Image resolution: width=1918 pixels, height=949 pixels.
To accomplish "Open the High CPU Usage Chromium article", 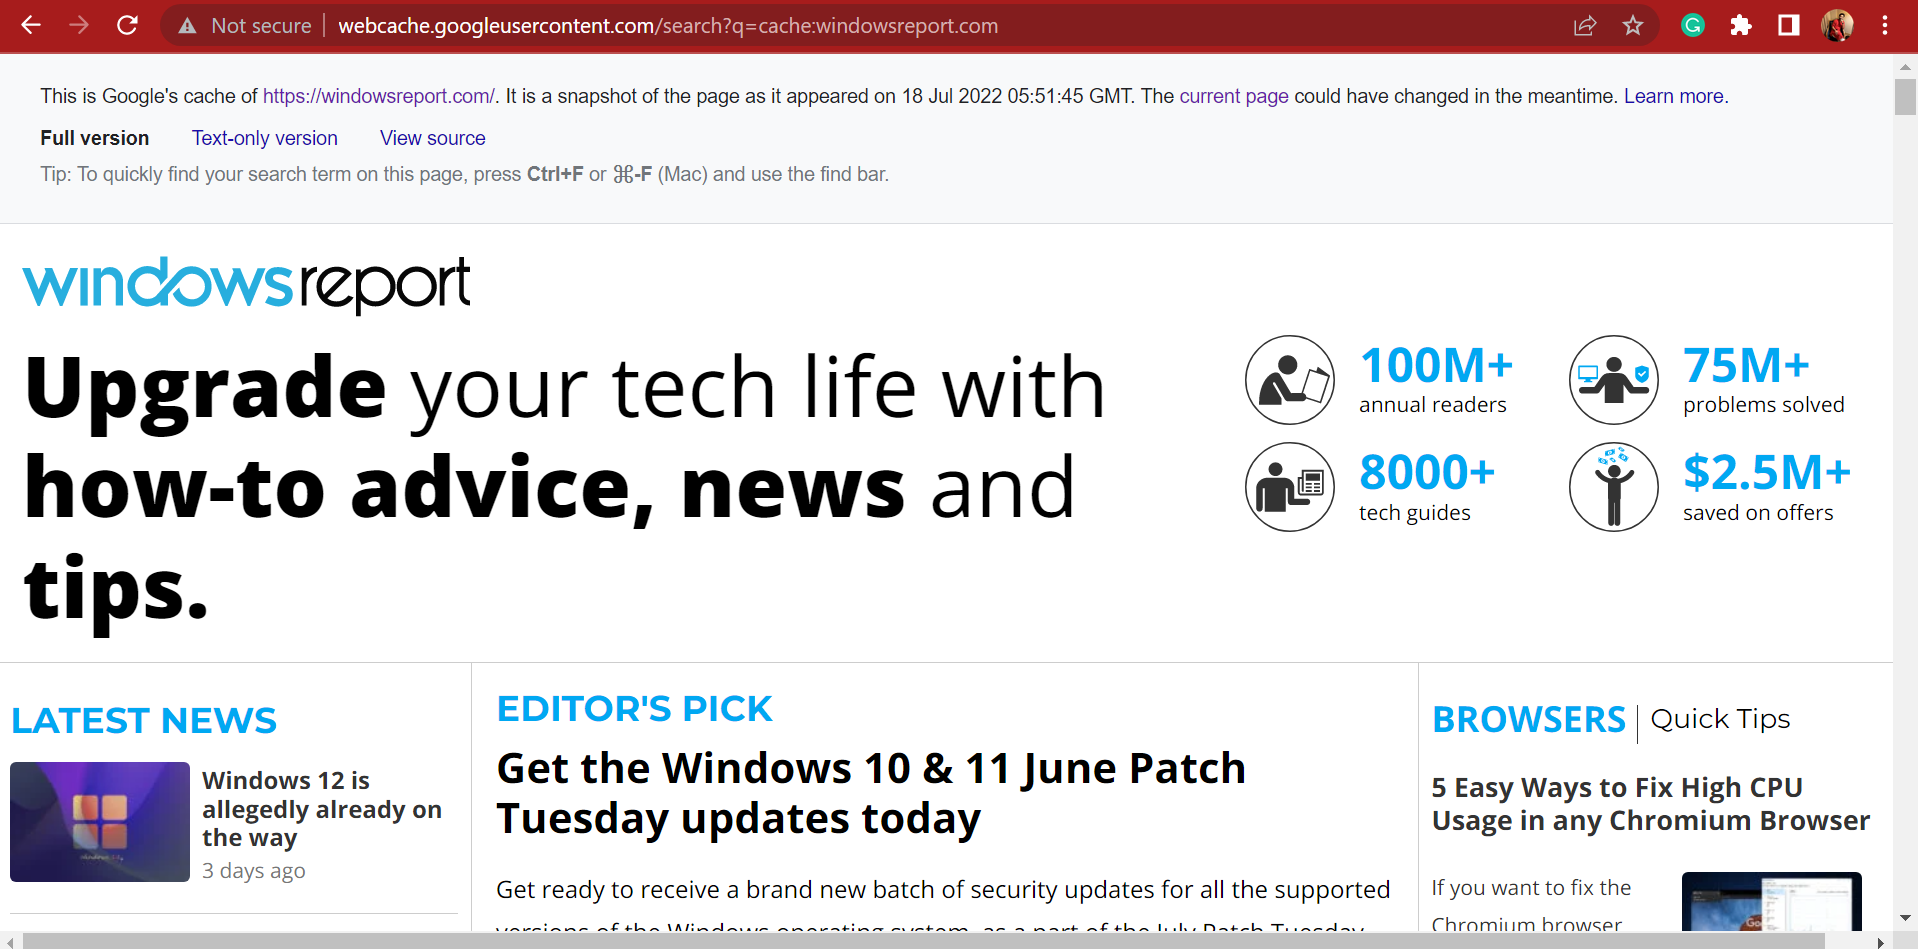I will tap(1651, 804).
